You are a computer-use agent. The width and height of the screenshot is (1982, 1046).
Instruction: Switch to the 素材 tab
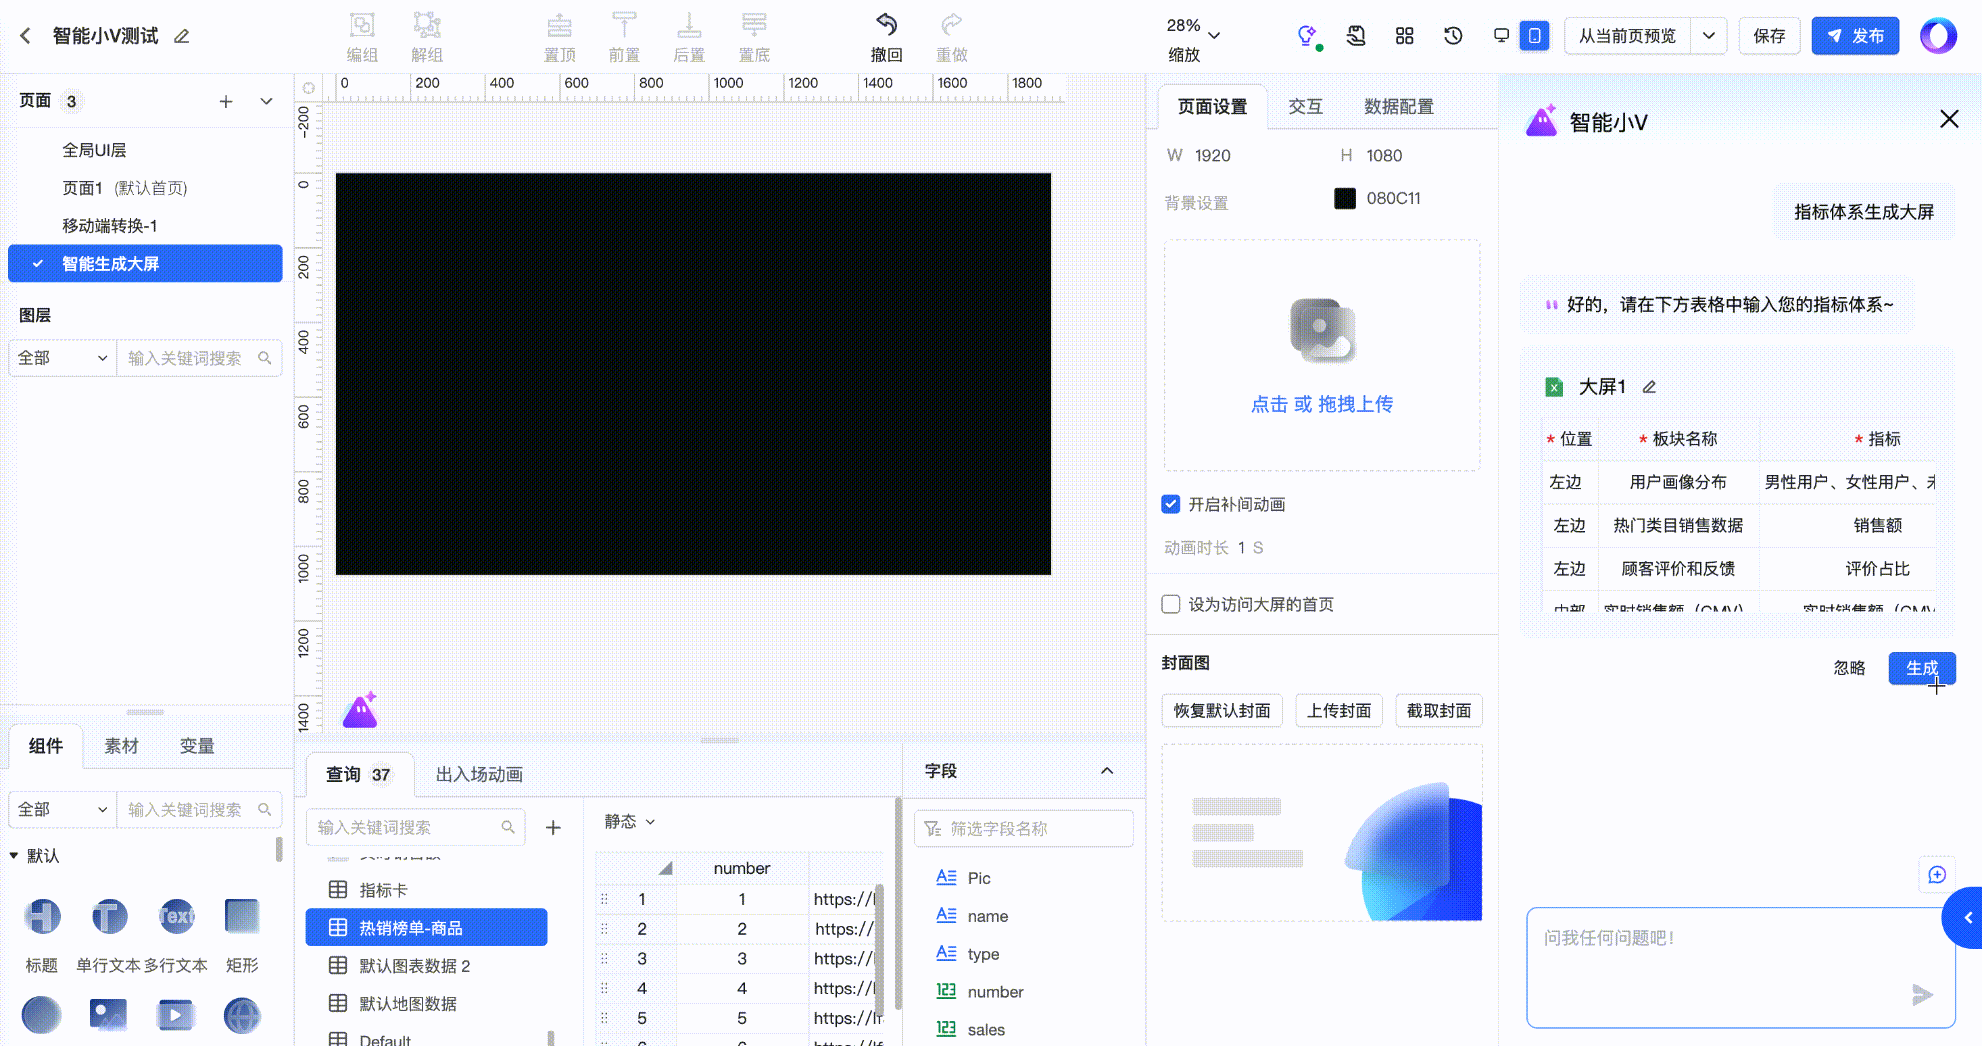[121, 746]
